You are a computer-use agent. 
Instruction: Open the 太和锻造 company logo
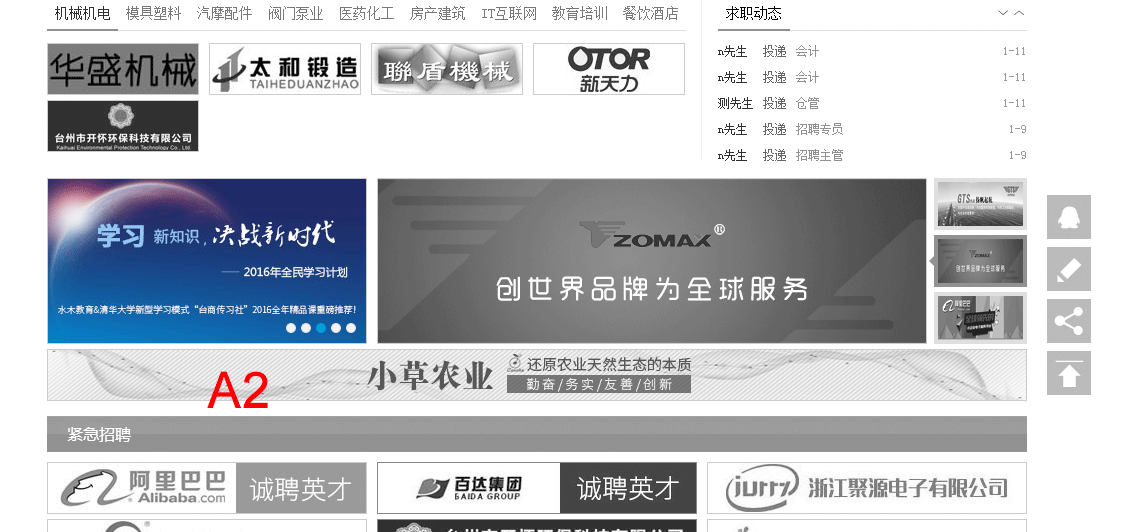click(x=284, y=69)
